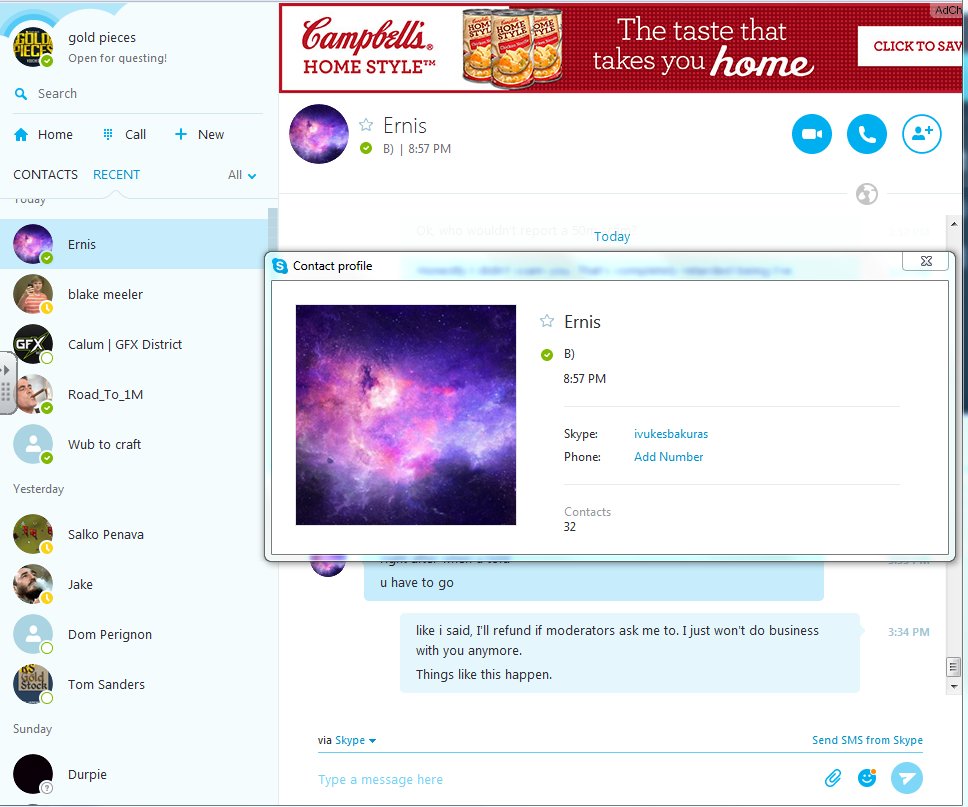Click the 'Things like this happen.' message
Image resolution: width=968 pixels, height=807 pixels.
[x=483, y=675]
